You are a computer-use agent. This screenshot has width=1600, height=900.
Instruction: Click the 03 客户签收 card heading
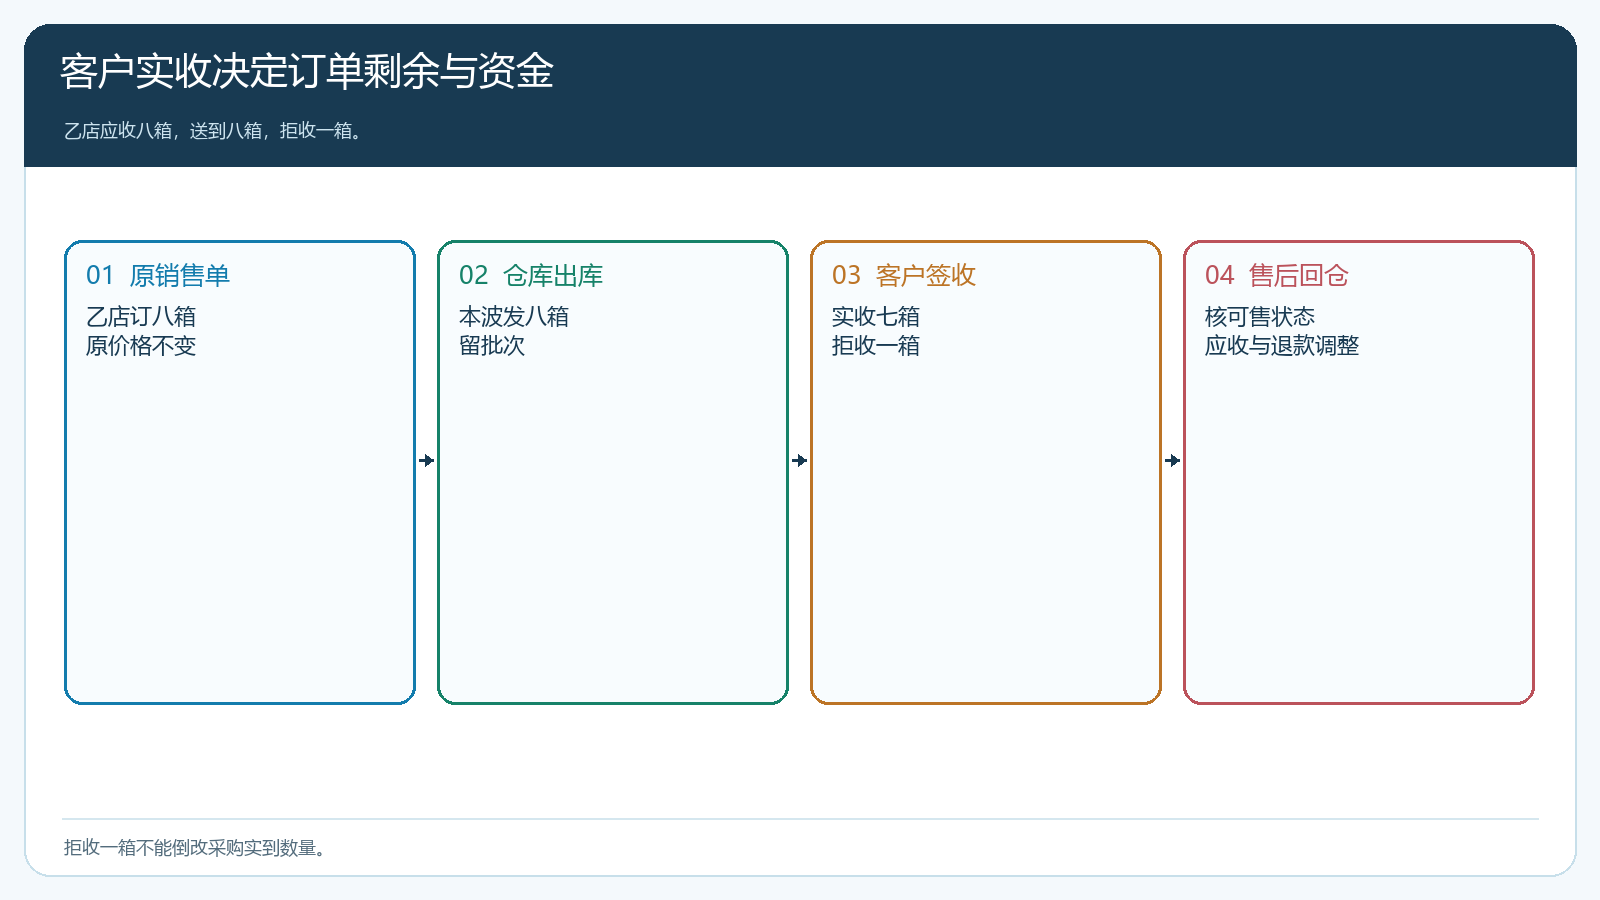(904, 275)
